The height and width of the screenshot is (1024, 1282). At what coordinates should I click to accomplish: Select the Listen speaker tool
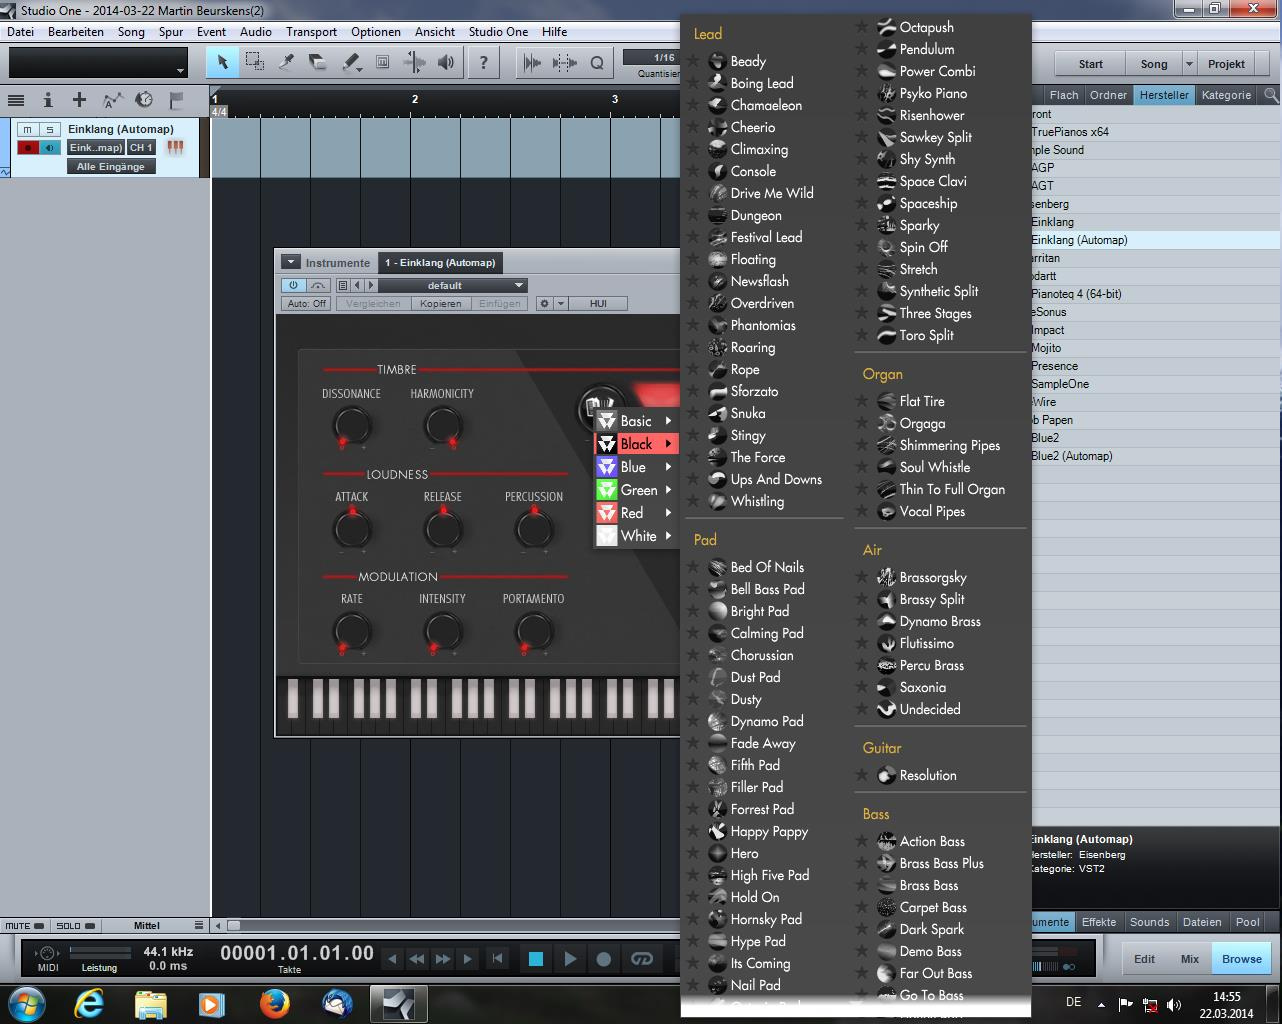pos(446,63)
